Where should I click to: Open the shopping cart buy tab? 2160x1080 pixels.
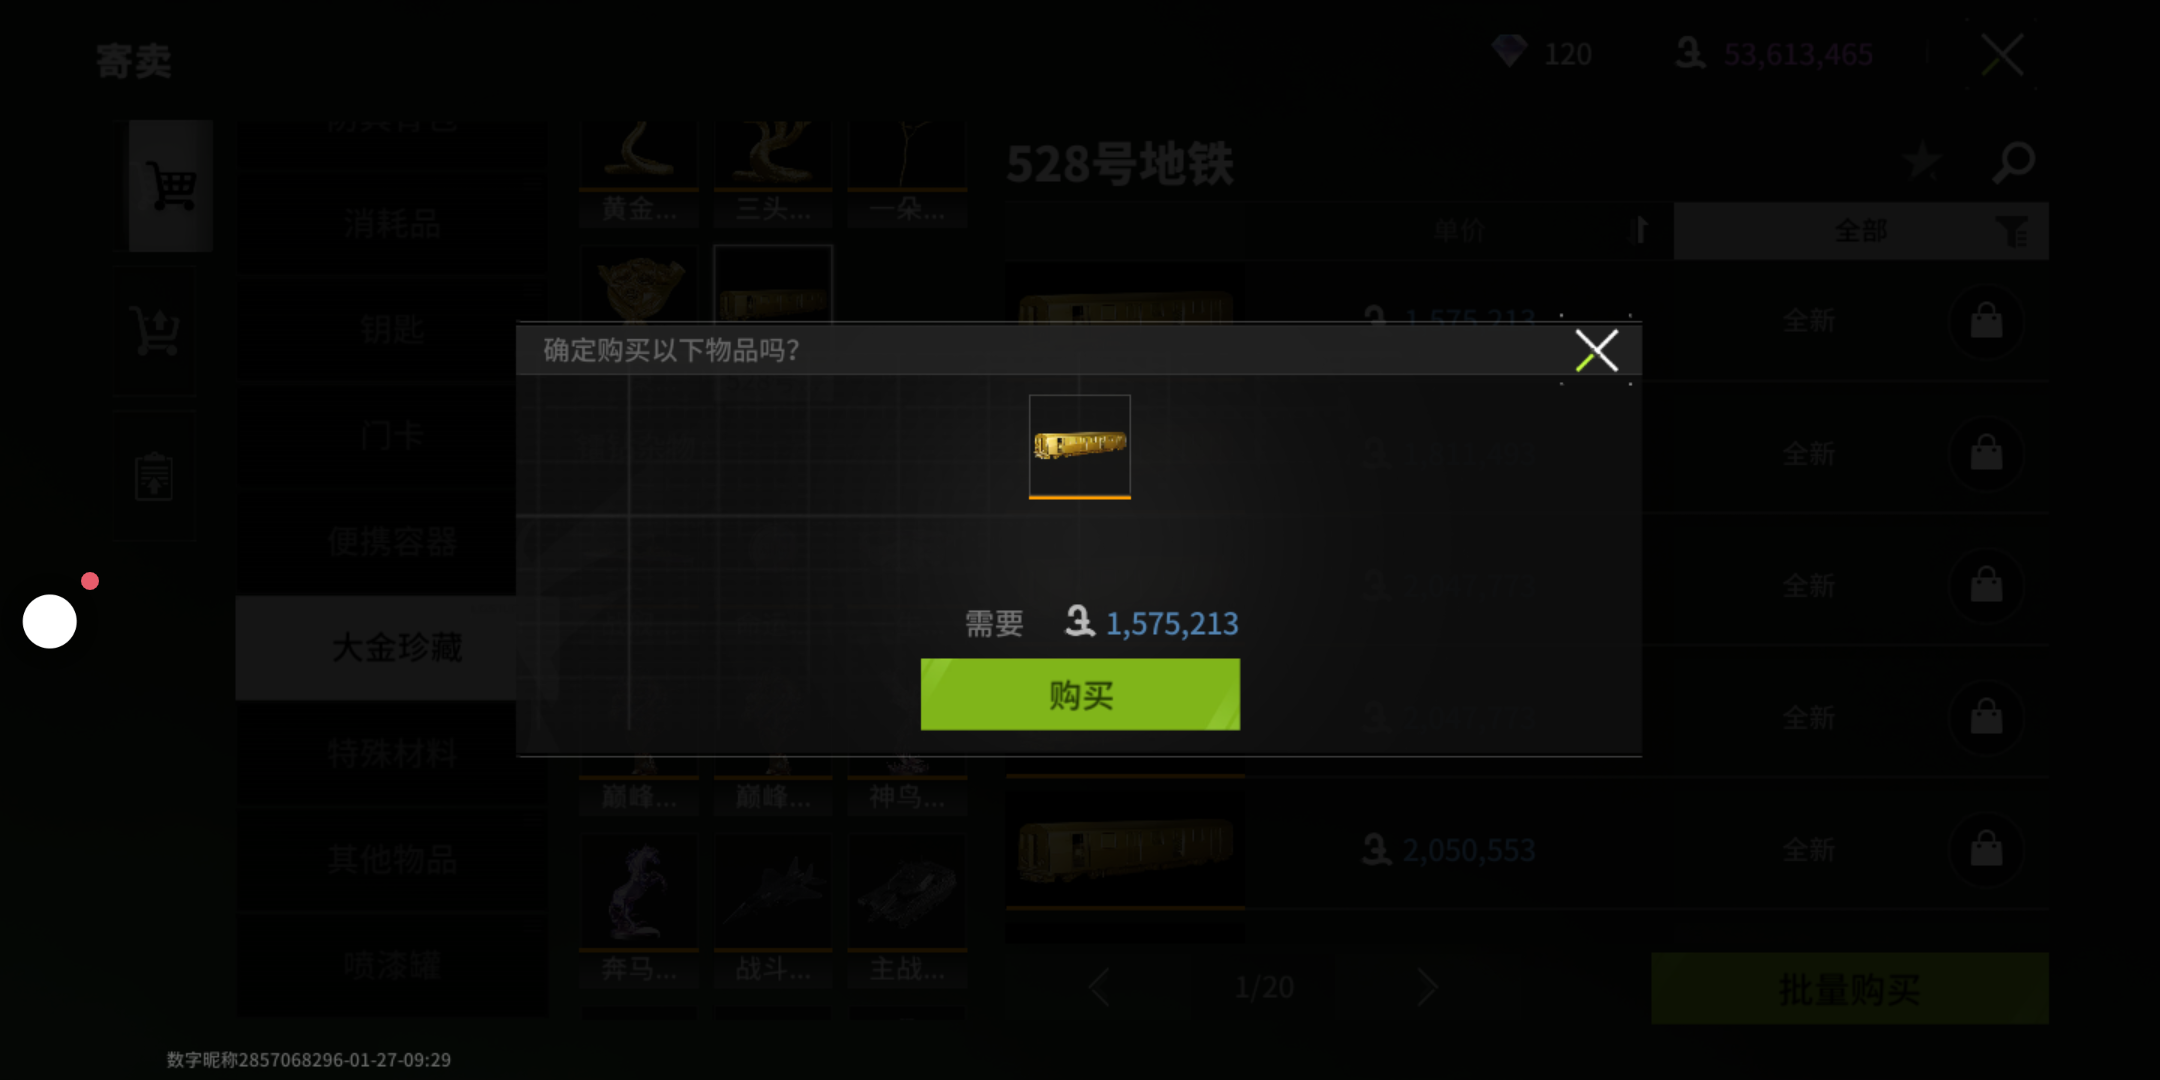(171, 186)
